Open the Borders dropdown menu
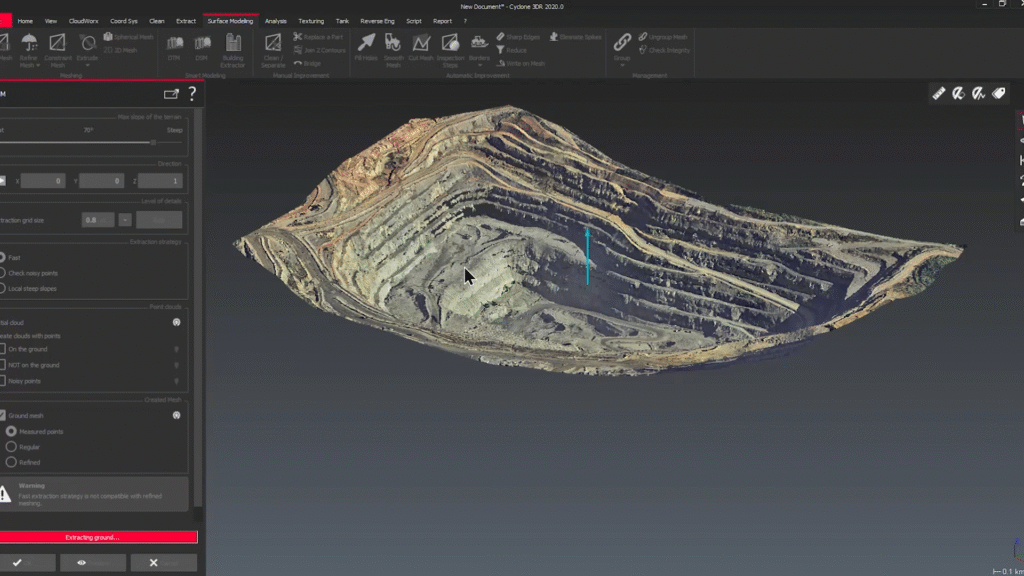This screenshot has width=1024, height=576. click(479, 65)
